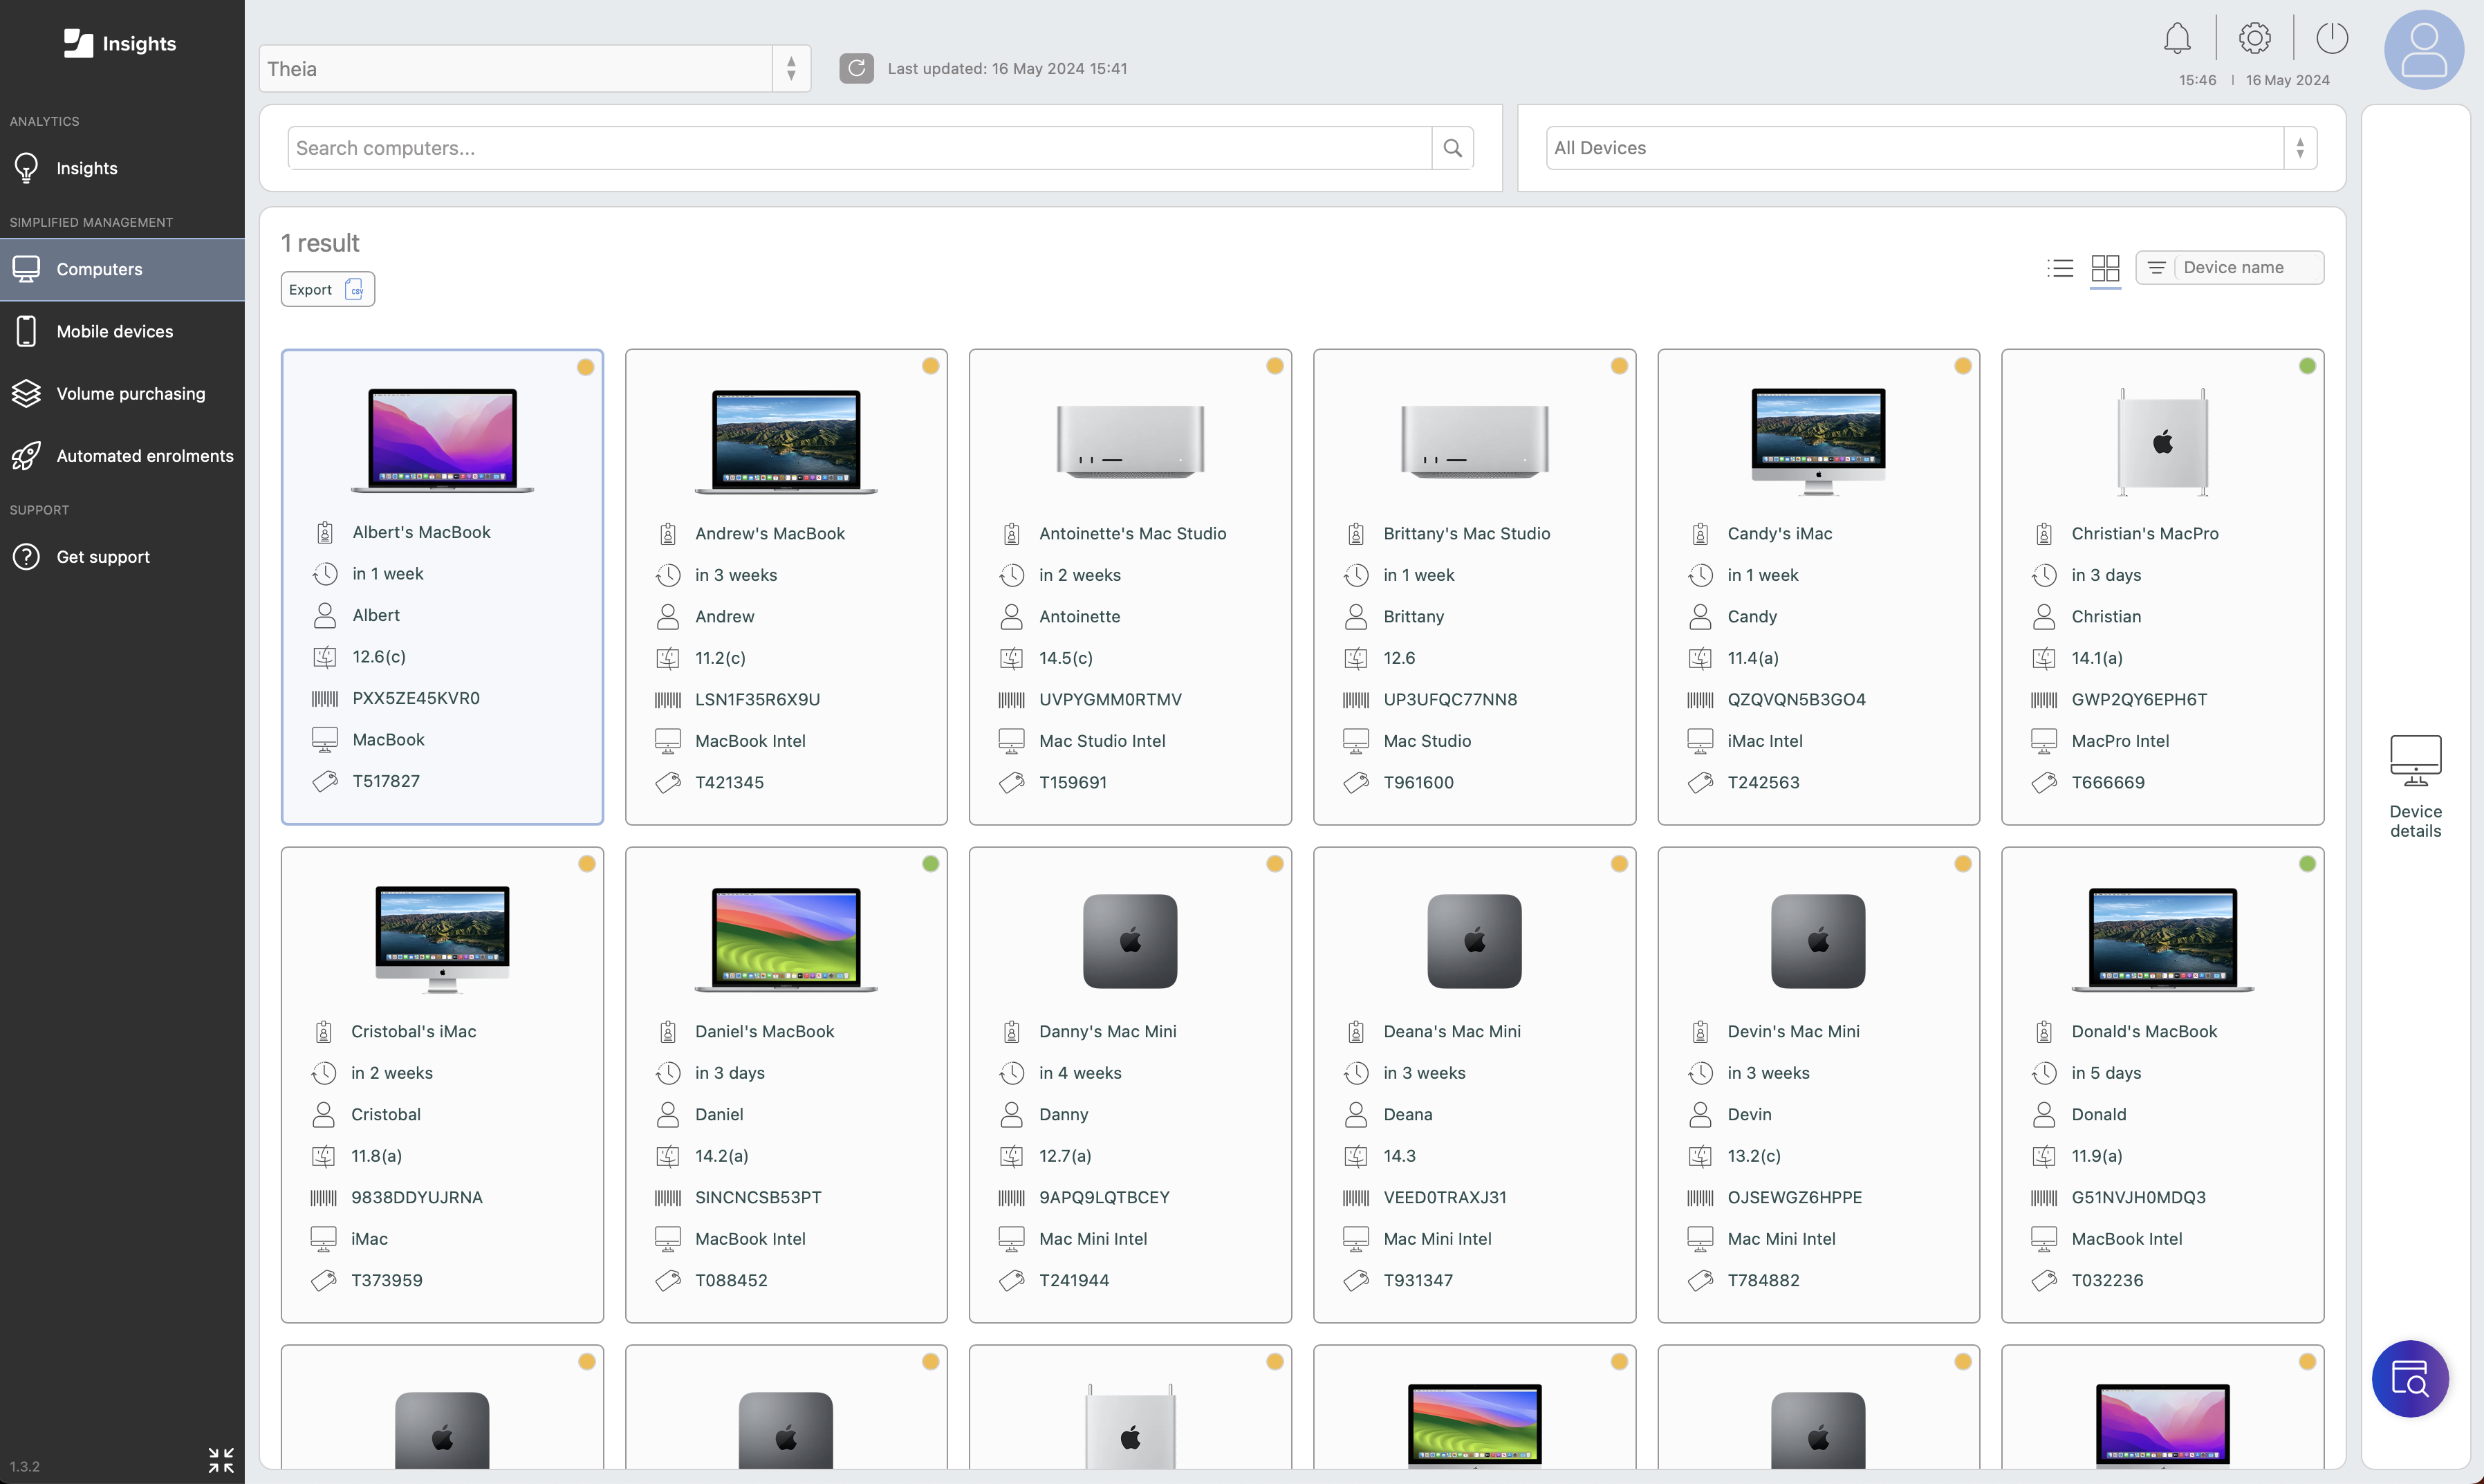Switch to list view icon

(x=2060, y=268)
